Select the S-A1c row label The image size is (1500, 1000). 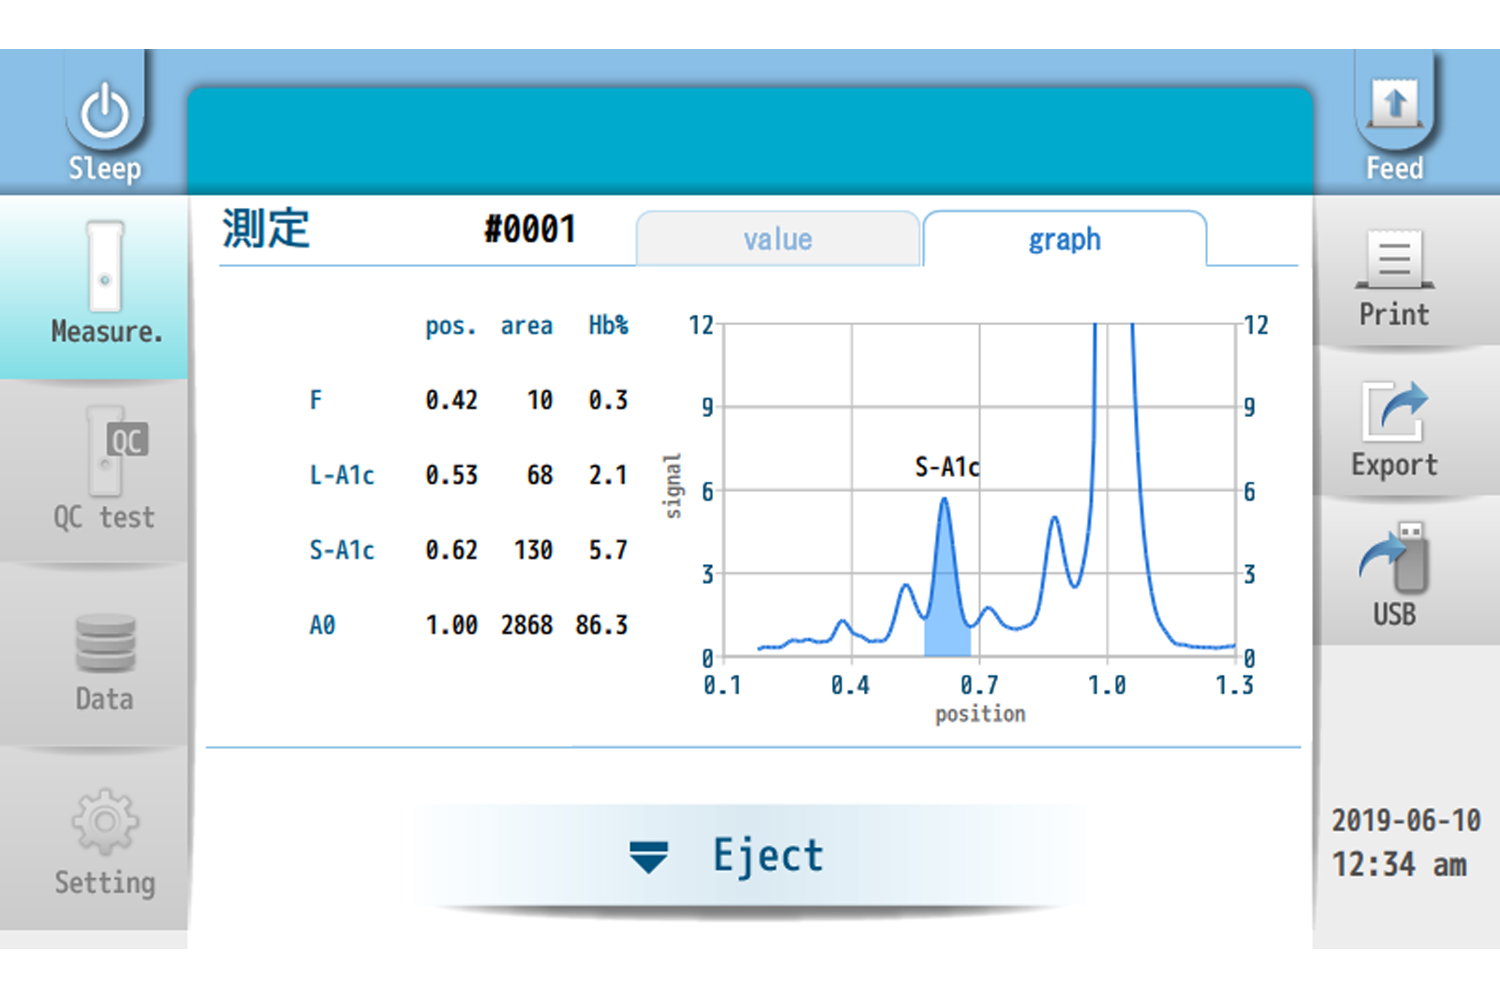[341, 551]
